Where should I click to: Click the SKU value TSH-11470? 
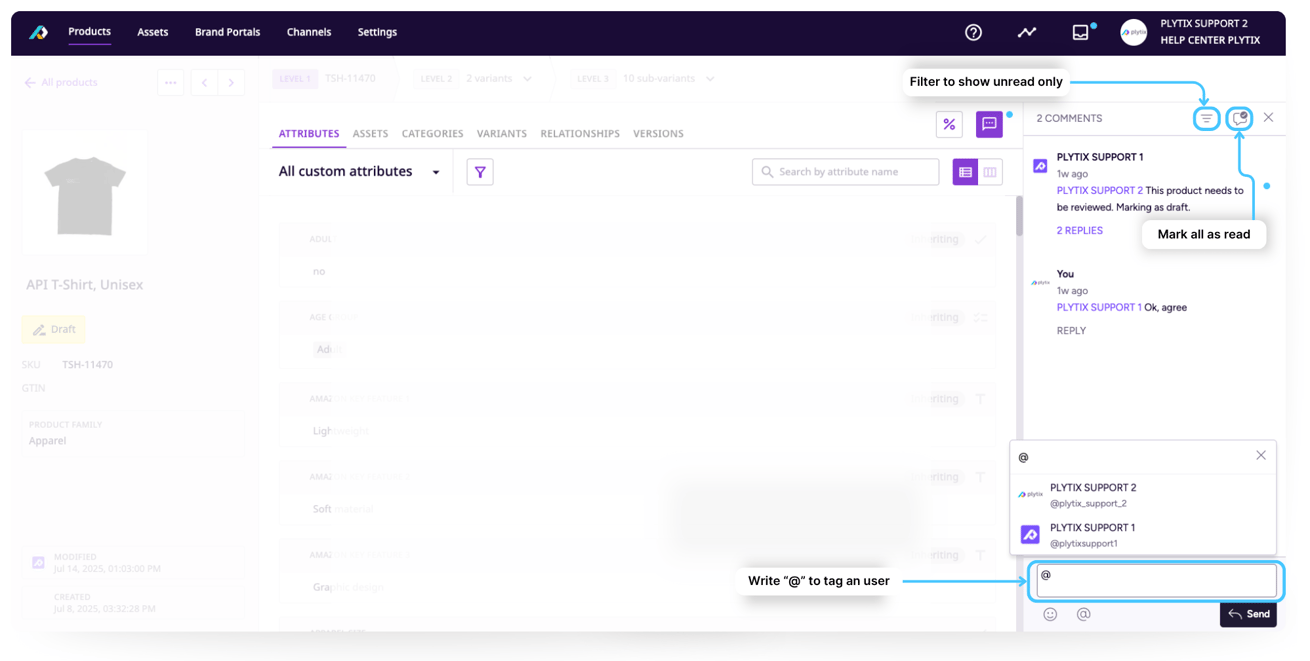[87, 365]
